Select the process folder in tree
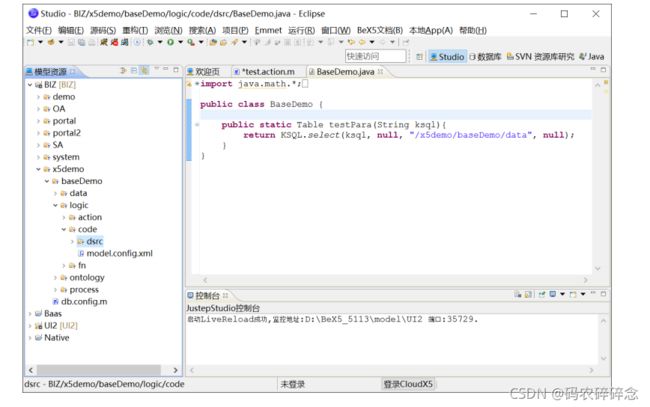Viewport: 650px width, 407px height. (80, 290)
